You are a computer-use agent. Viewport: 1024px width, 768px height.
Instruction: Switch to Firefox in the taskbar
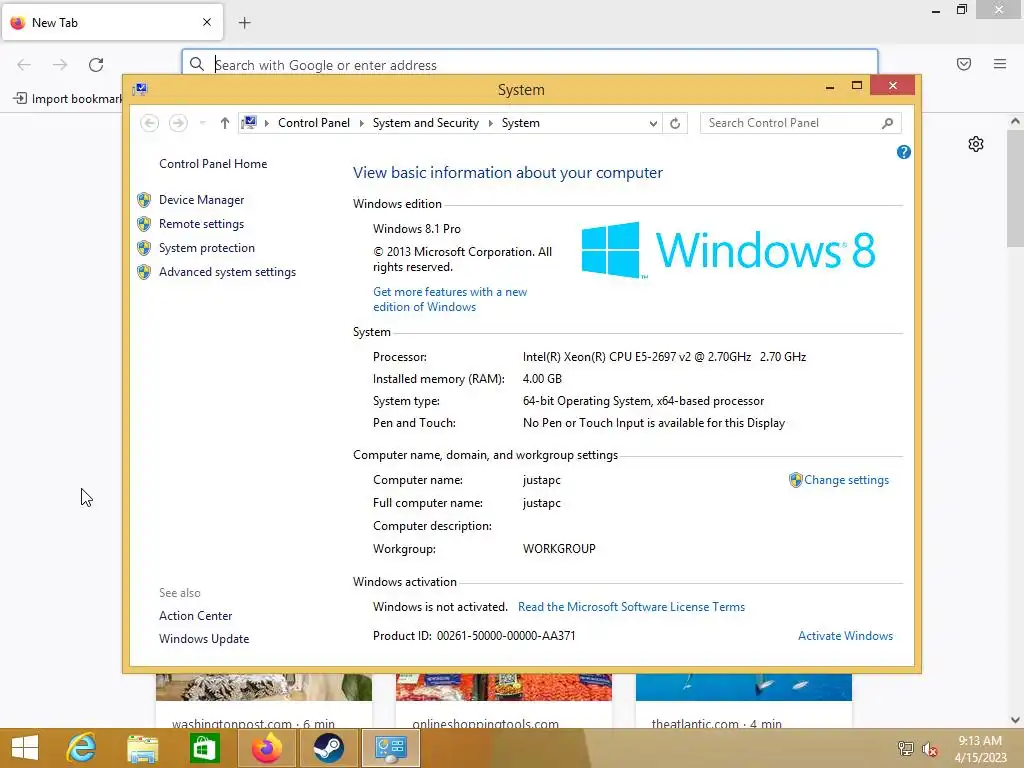coord(267,748)
